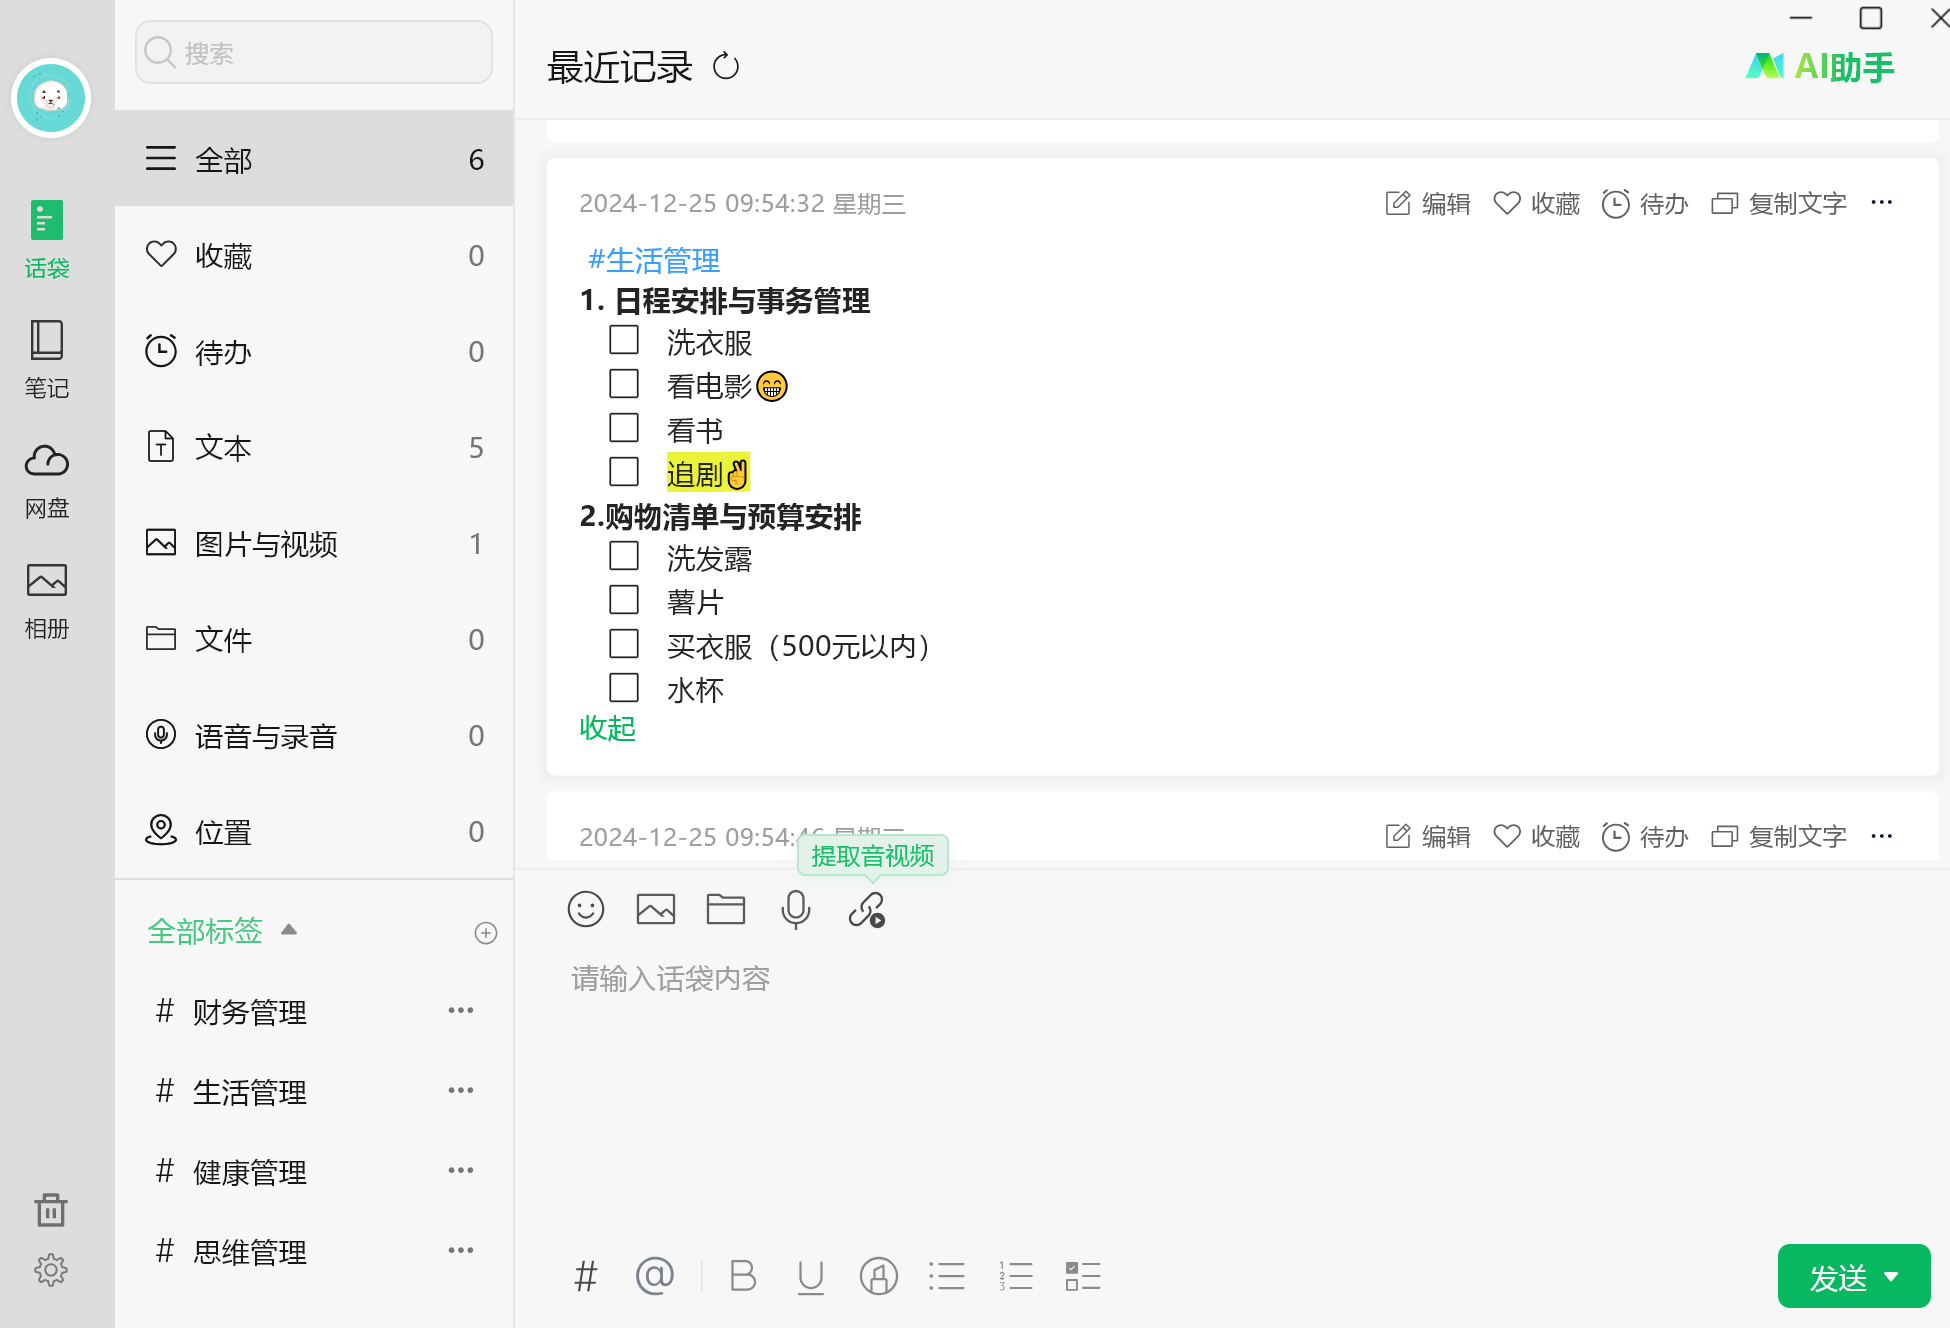Mark 薯片 item as done
The image size is (1950, 1328).
pos(624,600)
